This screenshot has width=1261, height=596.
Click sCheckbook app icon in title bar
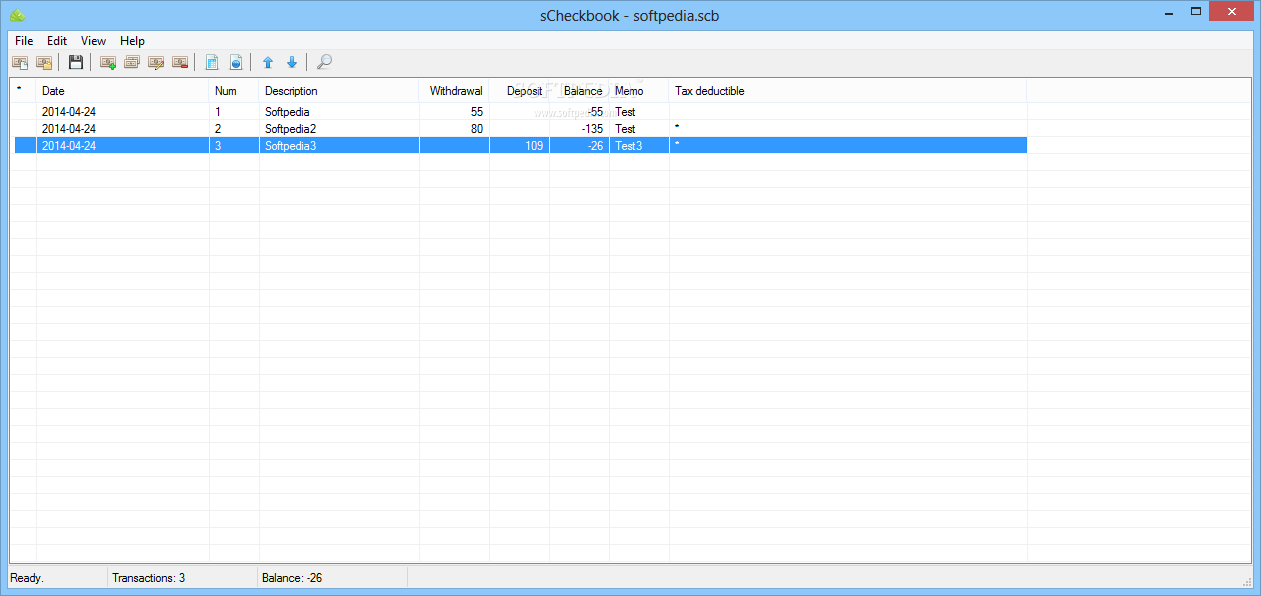pos(17,15)
